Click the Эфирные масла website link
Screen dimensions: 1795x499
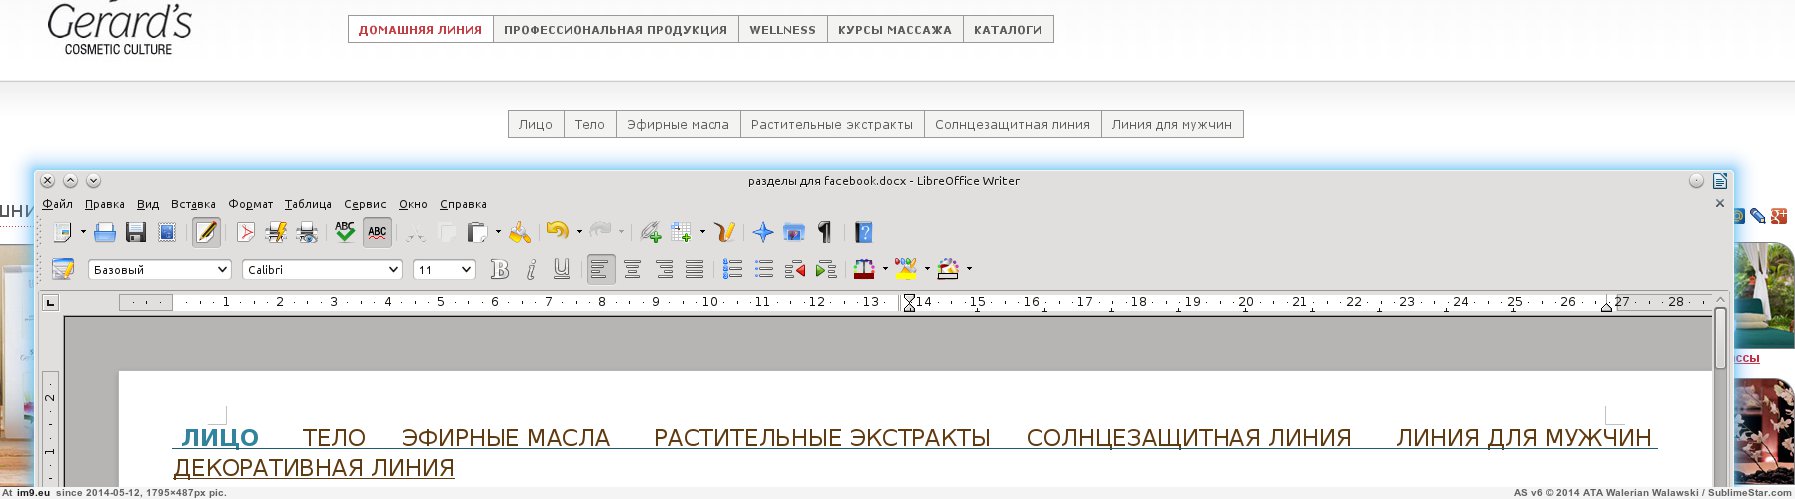(677, 124)
